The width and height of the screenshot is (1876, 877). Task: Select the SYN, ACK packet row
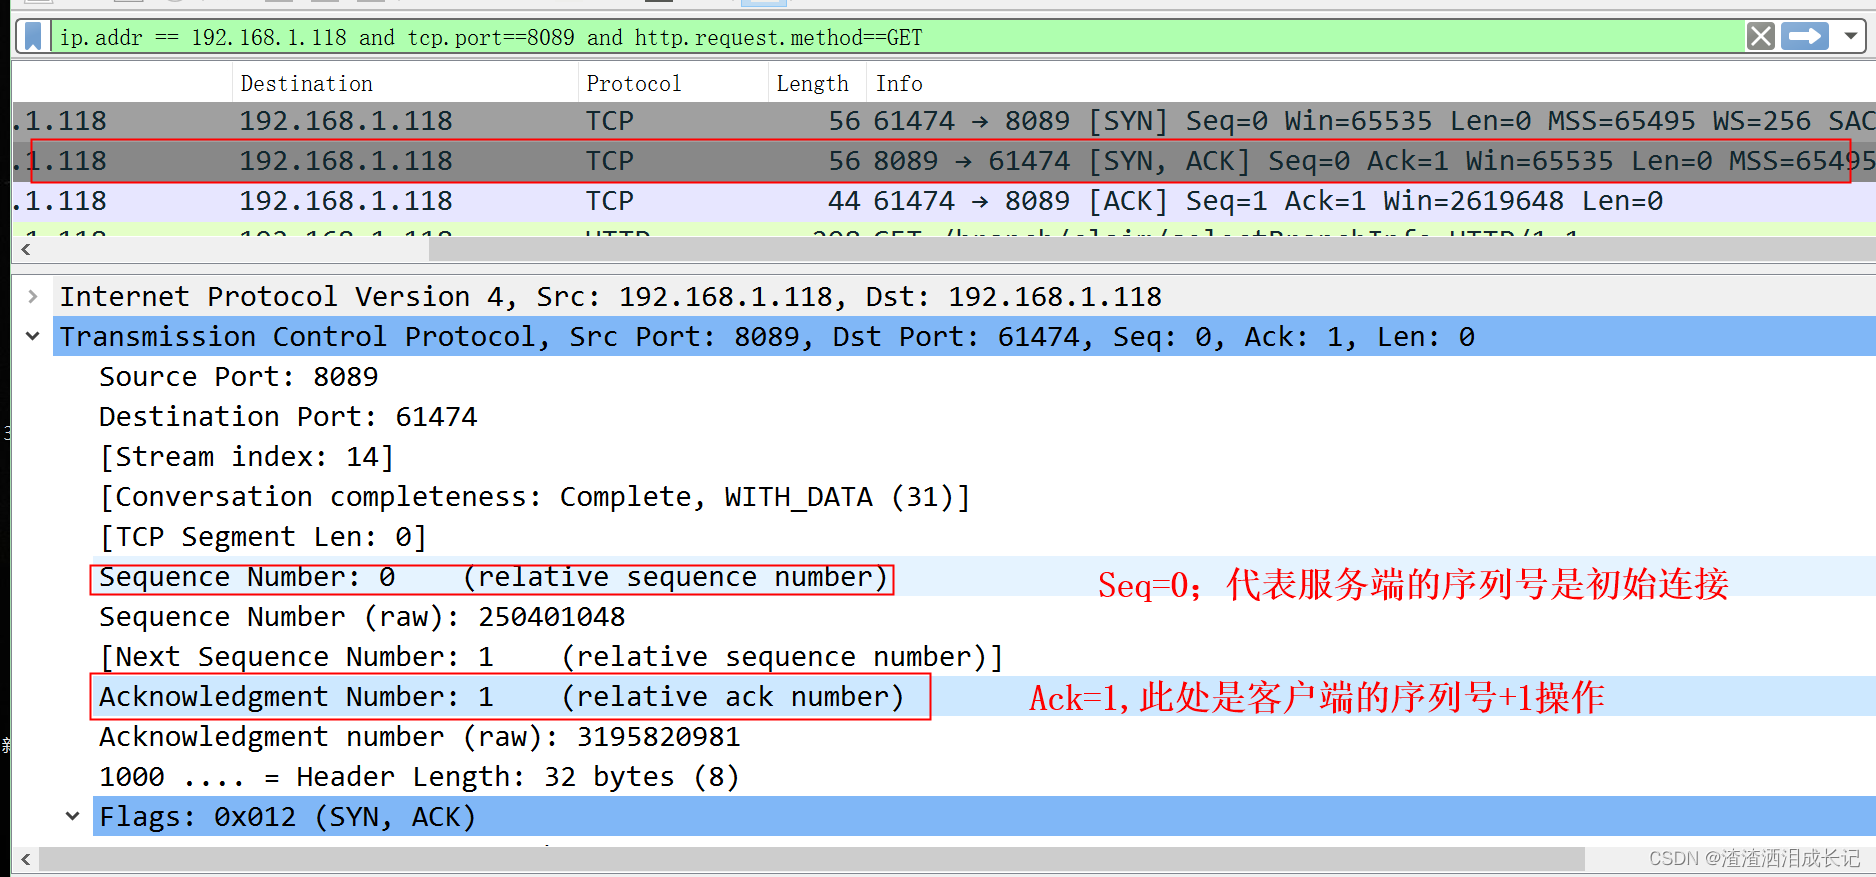(944, 161)
